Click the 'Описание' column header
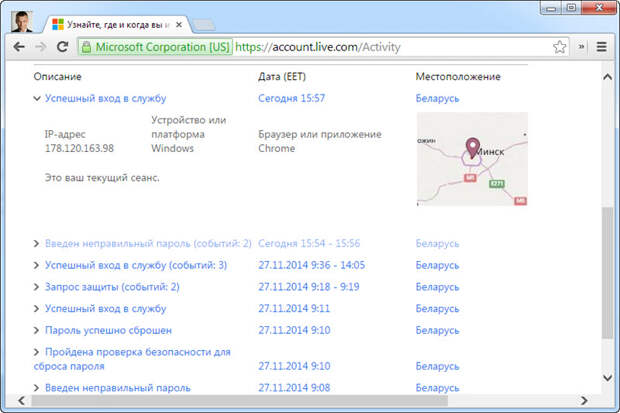The image size is (620, 413). (x=57, y=76)
